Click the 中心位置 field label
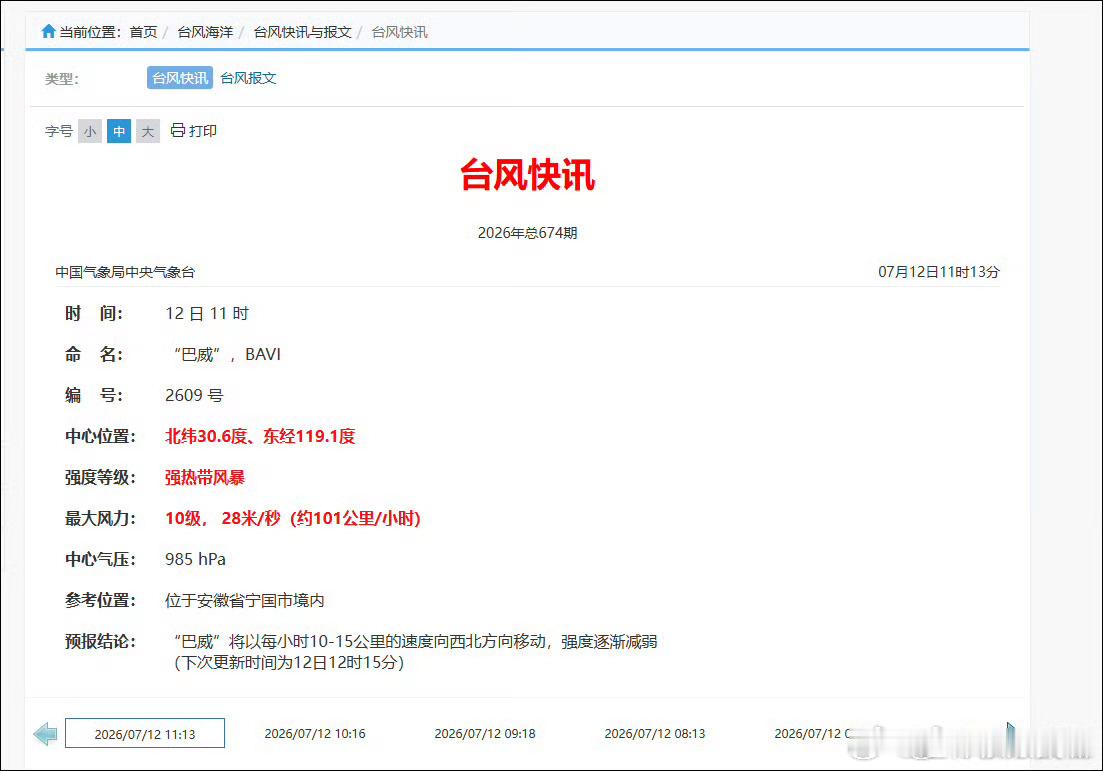Image resolution: width=1103 pixels, height=771 pixels. (101, 437)
